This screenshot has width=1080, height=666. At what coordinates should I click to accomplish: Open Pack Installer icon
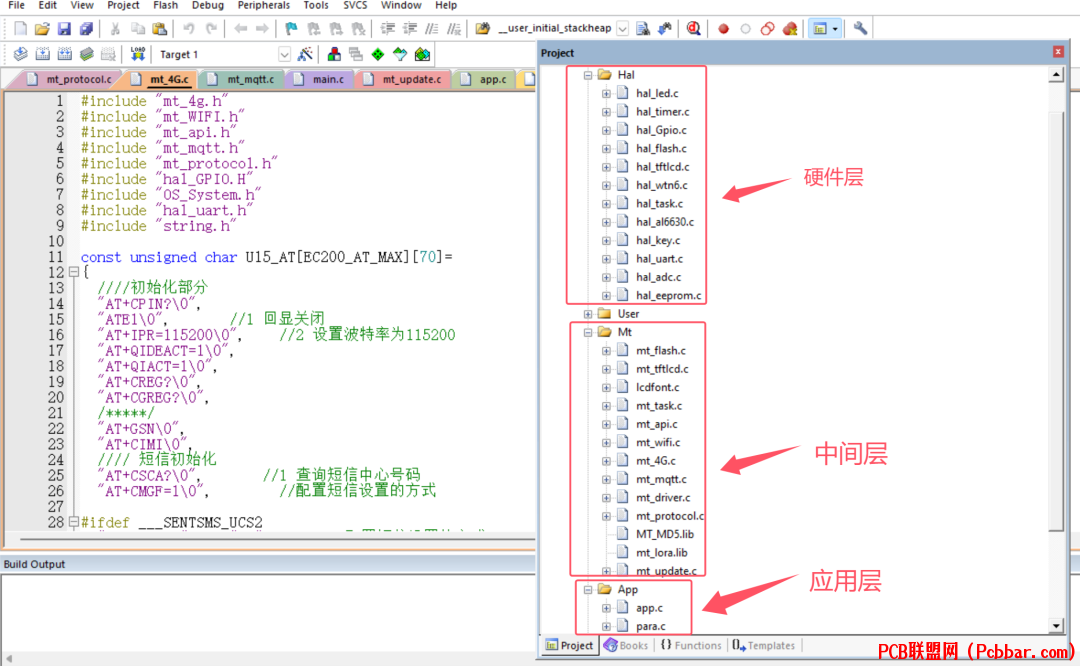[x=422, y=54]
